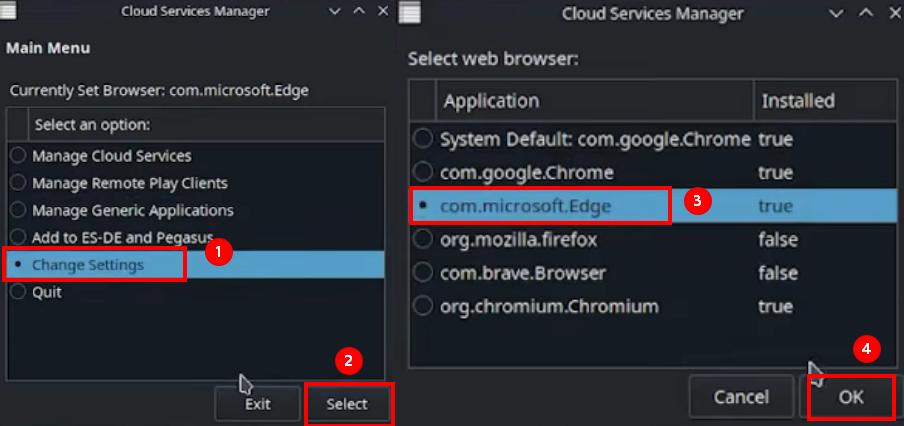Choose Manage Generic Applications radio option
This screenshot has height=426, width=904.
[x=18, y=210]
